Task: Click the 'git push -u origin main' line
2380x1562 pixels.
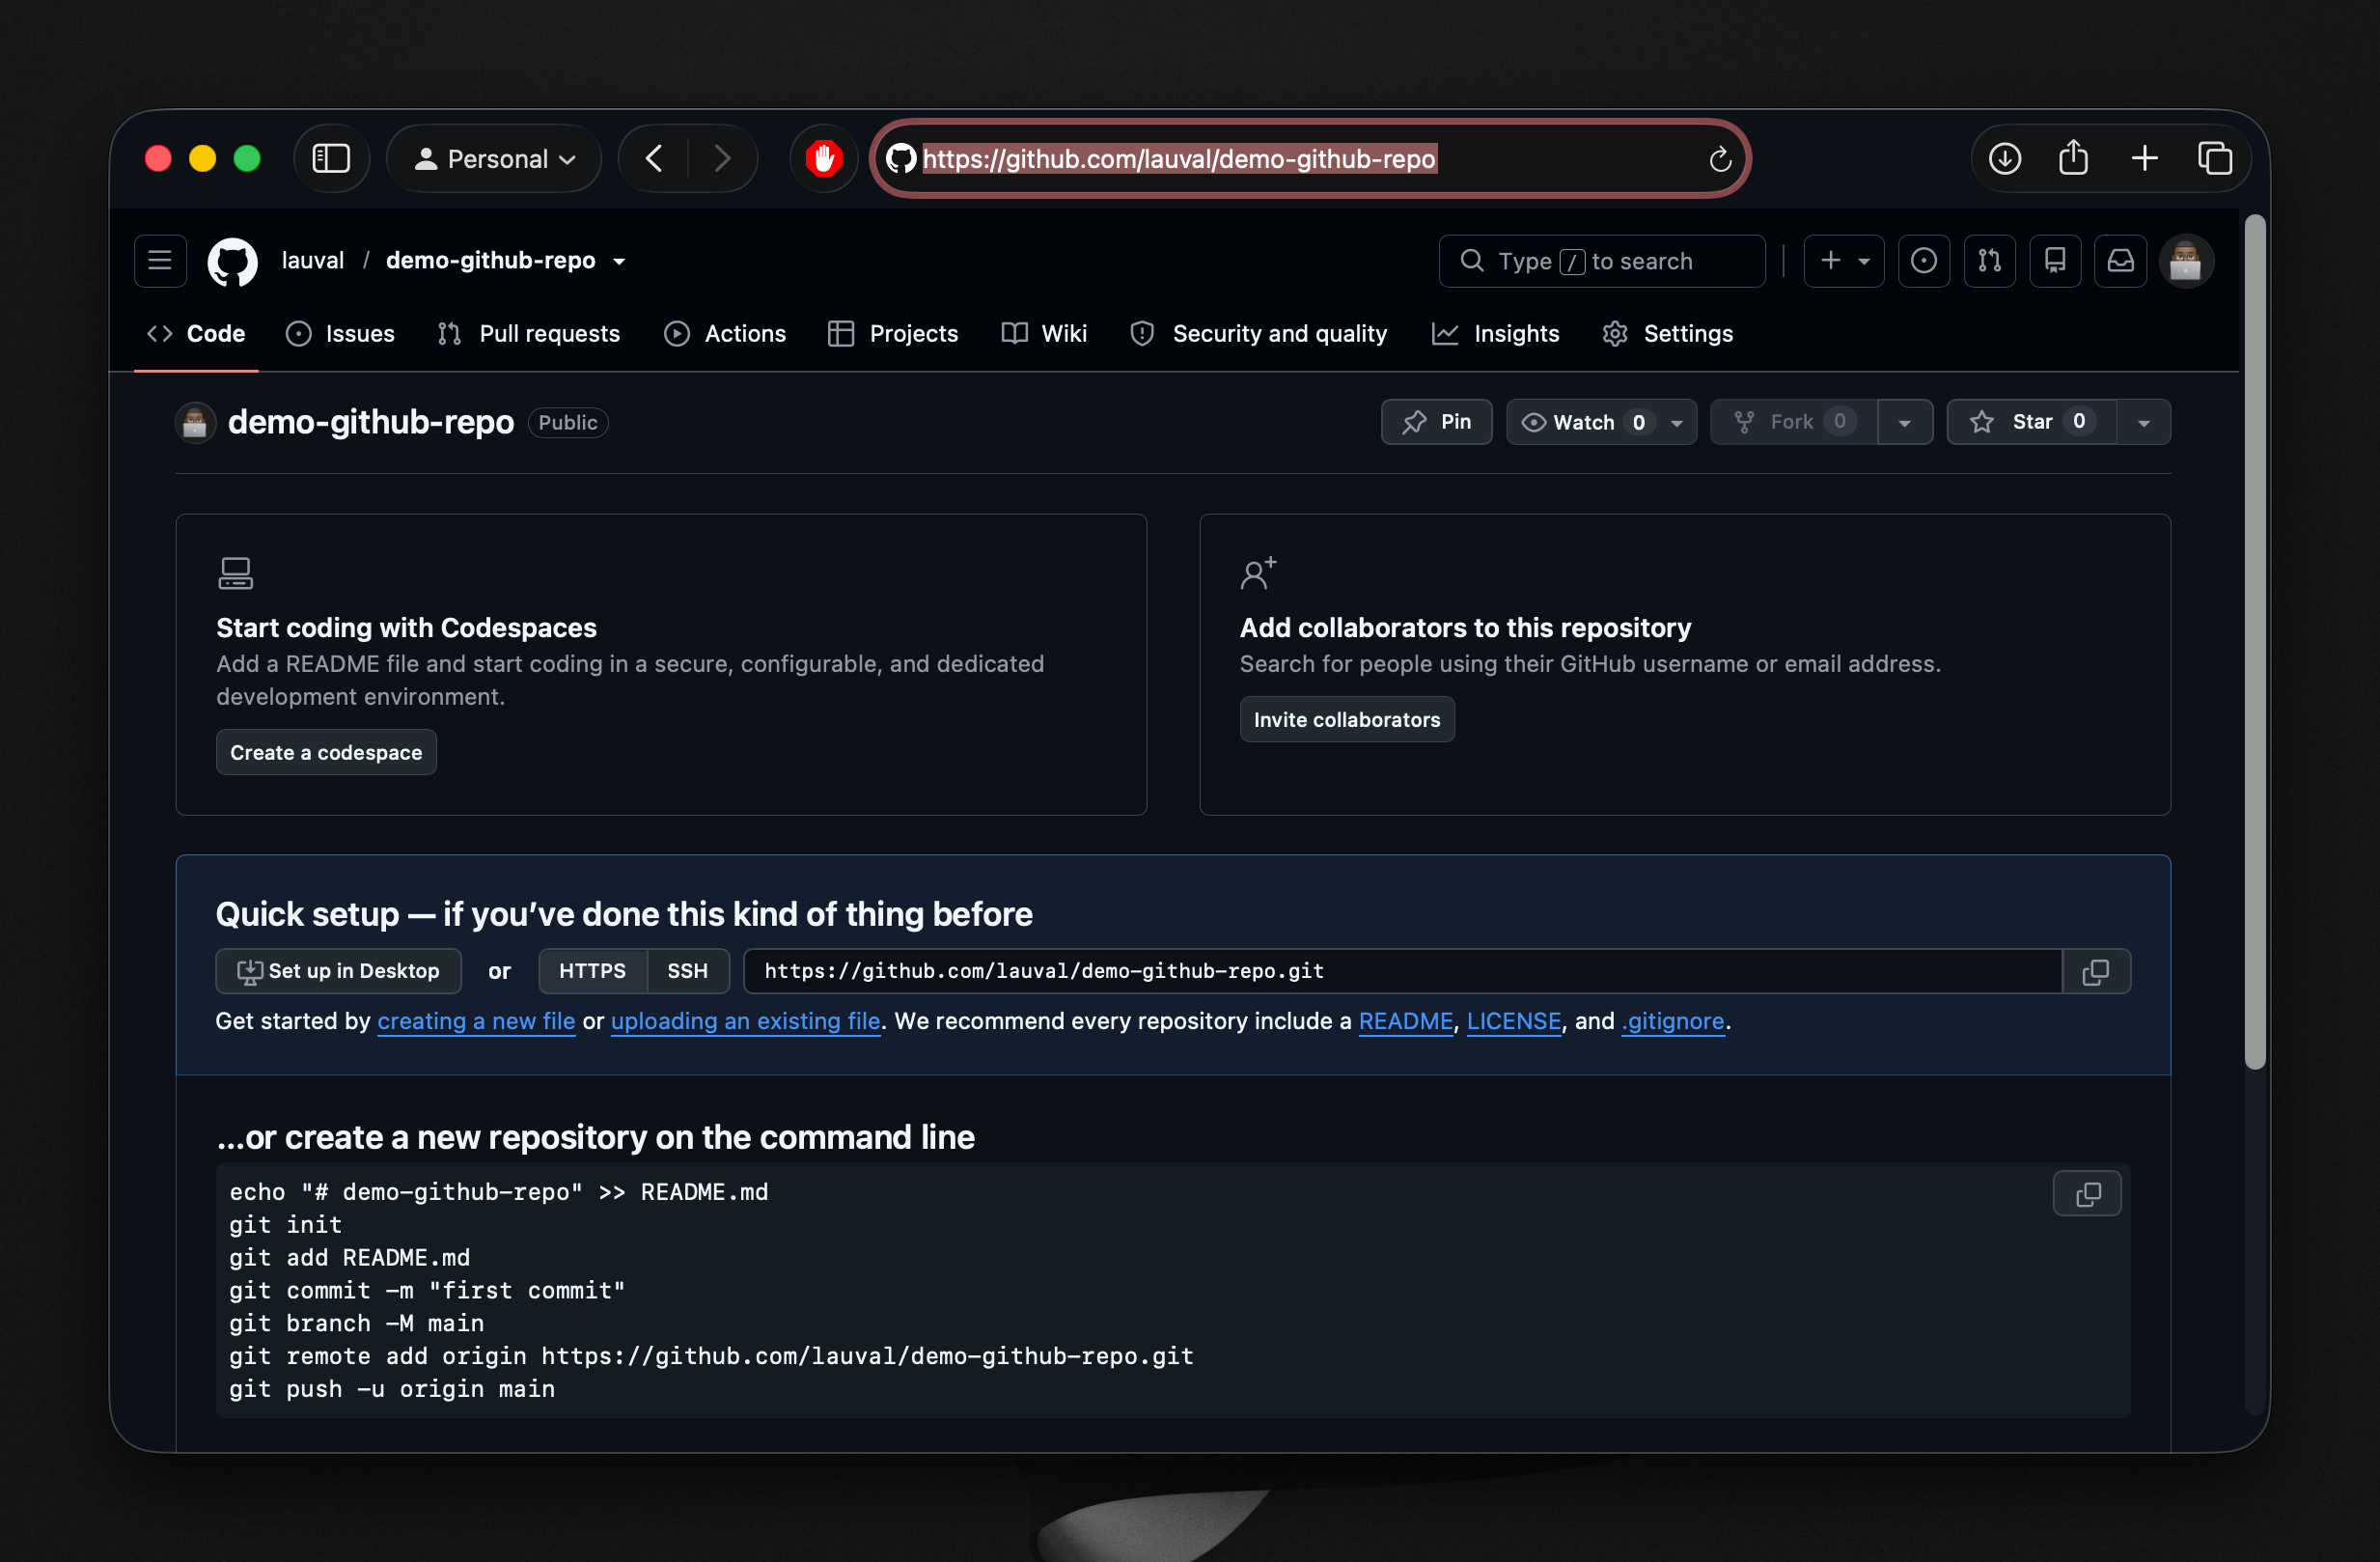Action: (392, 1389)
